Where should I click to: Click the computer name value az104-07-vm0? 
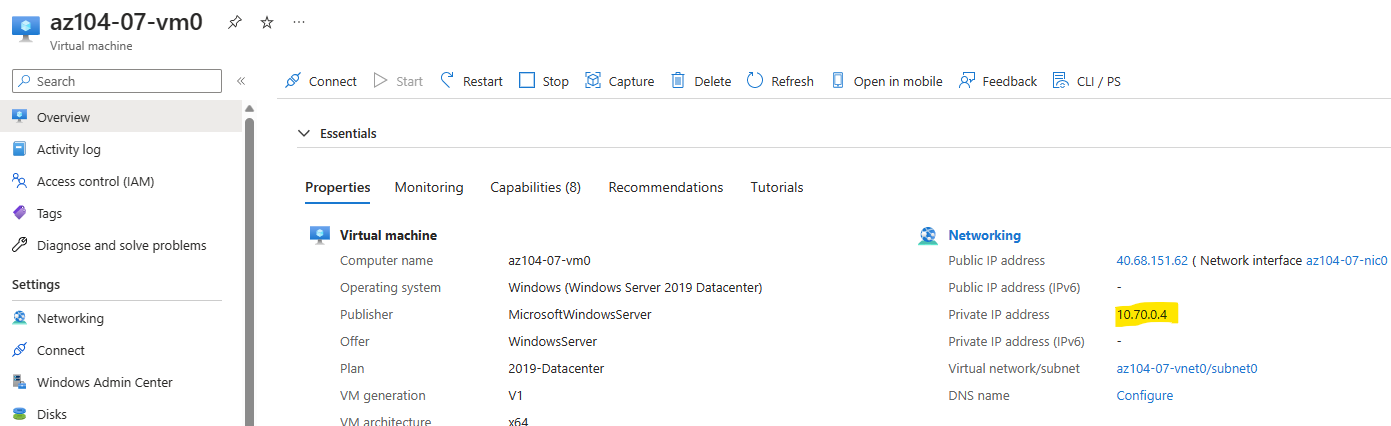coord(551,260)
